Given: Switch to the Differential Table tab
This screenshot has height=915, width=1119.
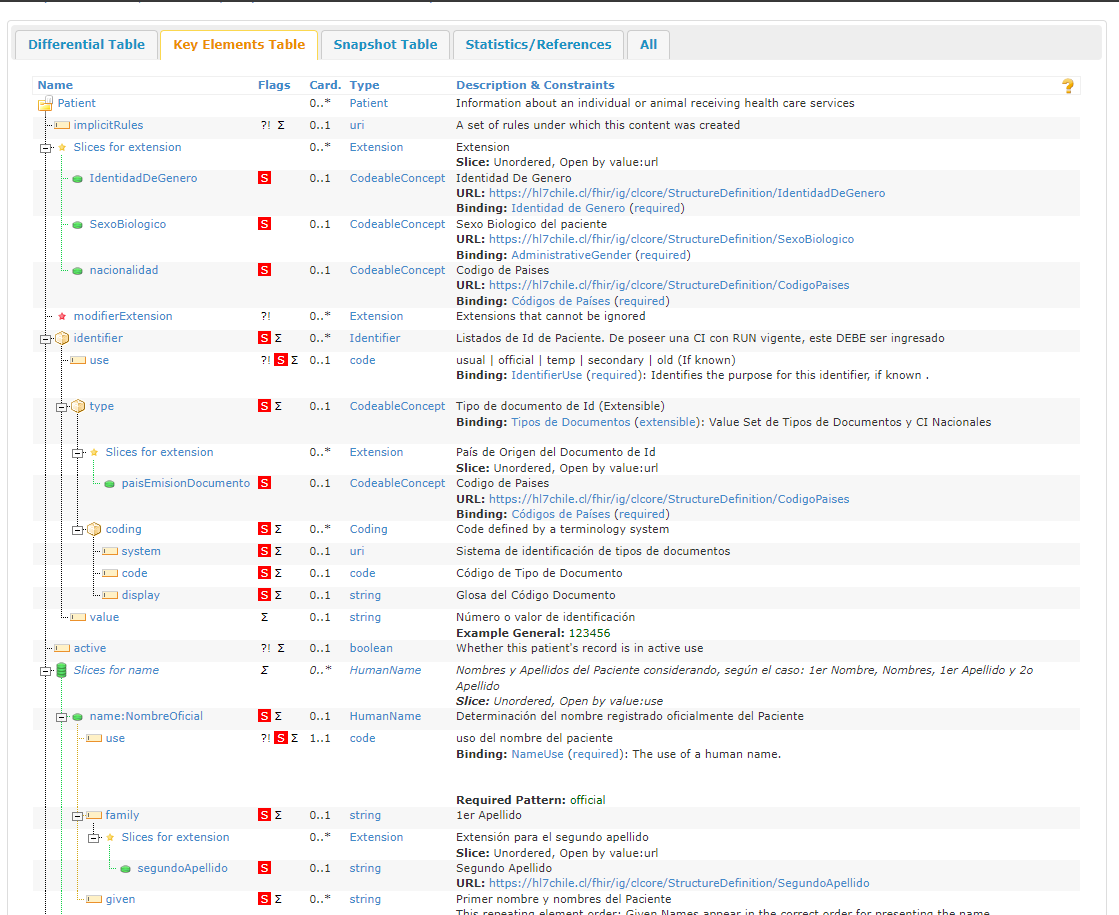Looking at the screenshot, I should [x=86, y=45].
